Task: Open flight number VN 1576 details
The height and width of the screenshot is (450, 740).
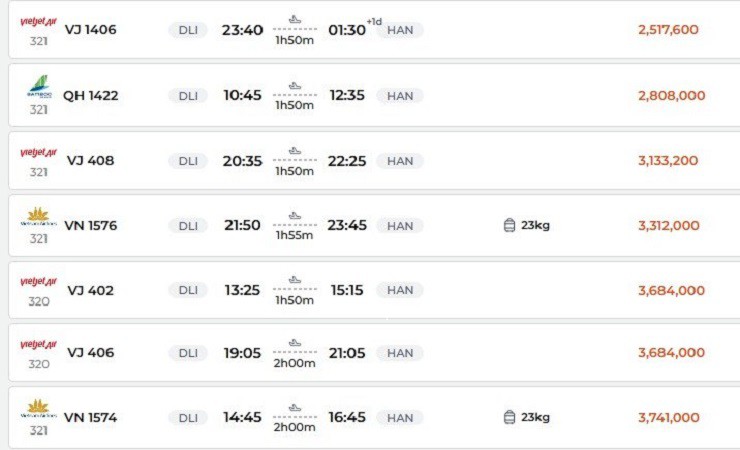Action: [90, 226]
